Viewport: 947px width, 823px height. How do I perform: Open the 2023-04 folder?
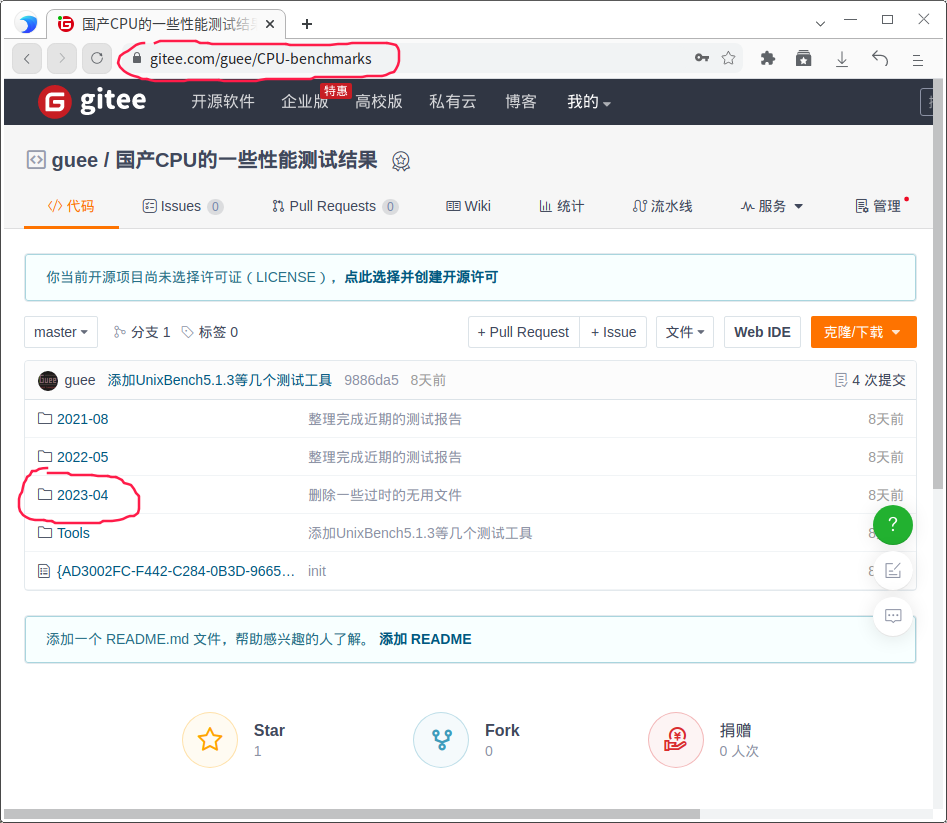(82, 495)
